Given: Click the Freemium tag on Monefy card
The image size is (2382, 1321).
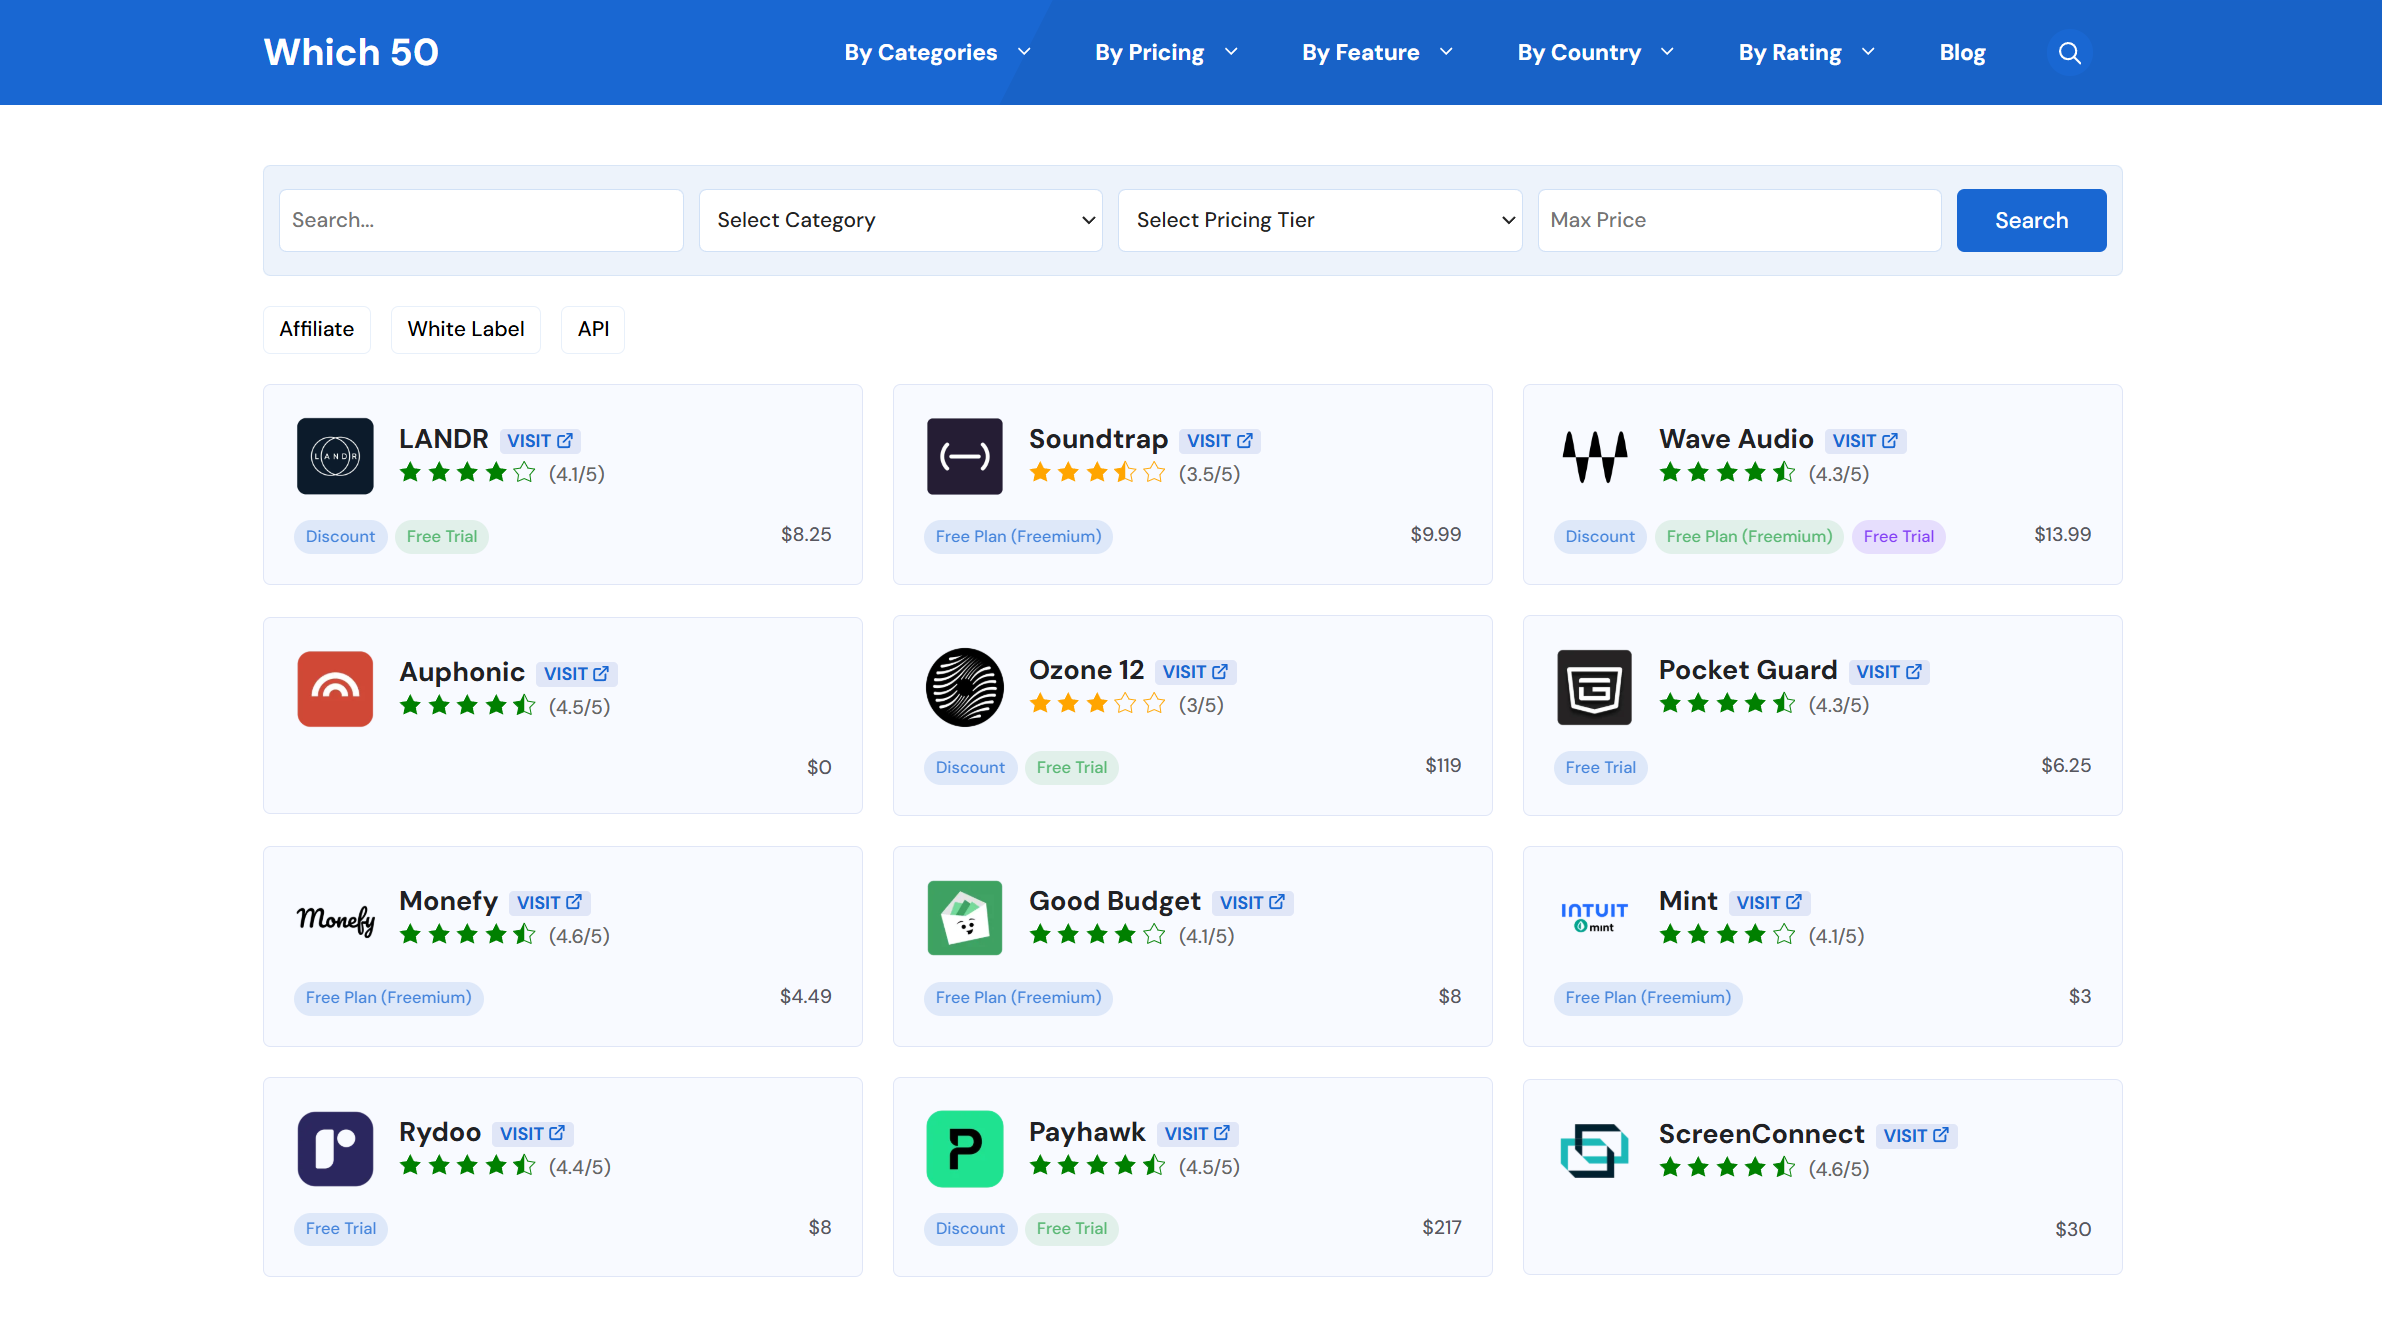Looking at the screenshot, I should (389, 998).
